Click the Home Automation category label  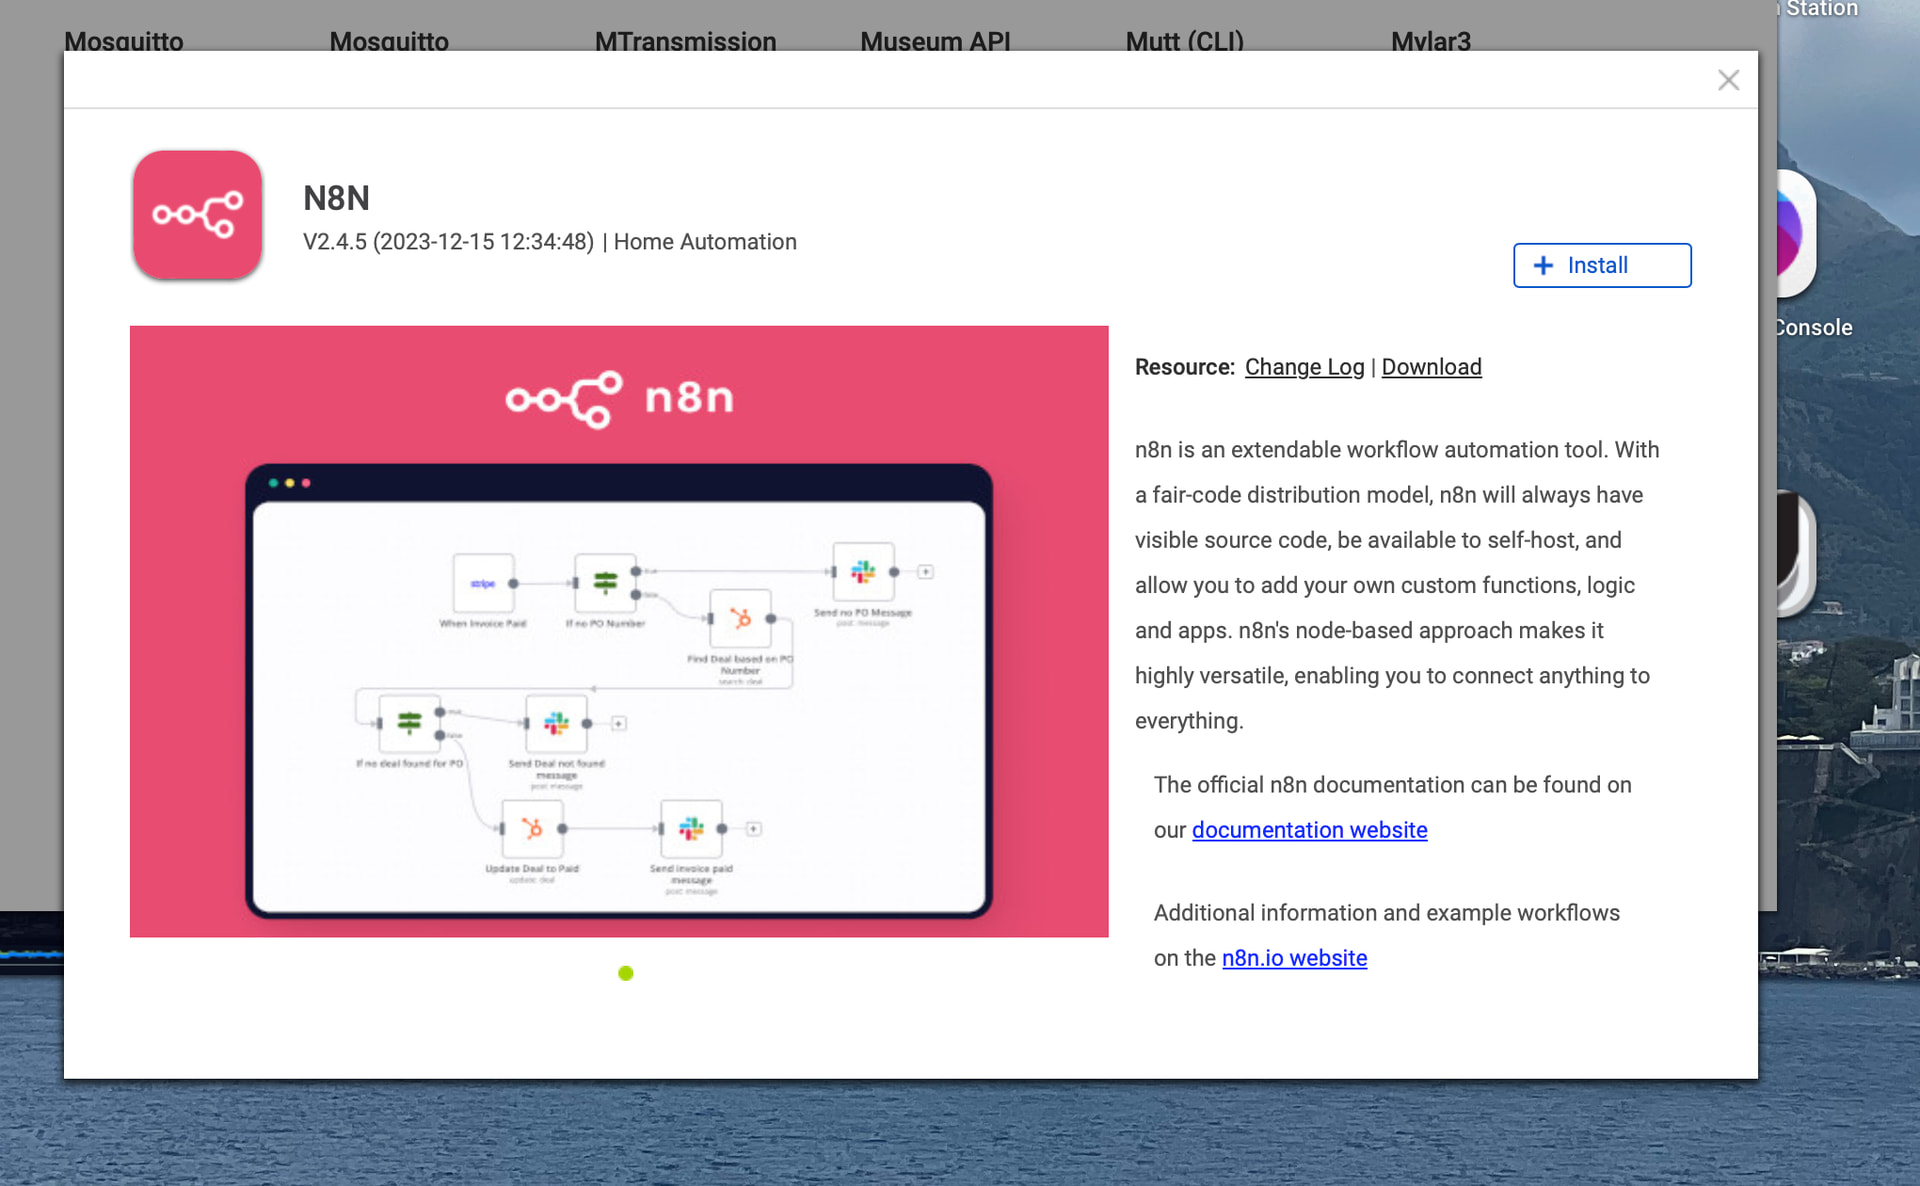tap(704, 242)
